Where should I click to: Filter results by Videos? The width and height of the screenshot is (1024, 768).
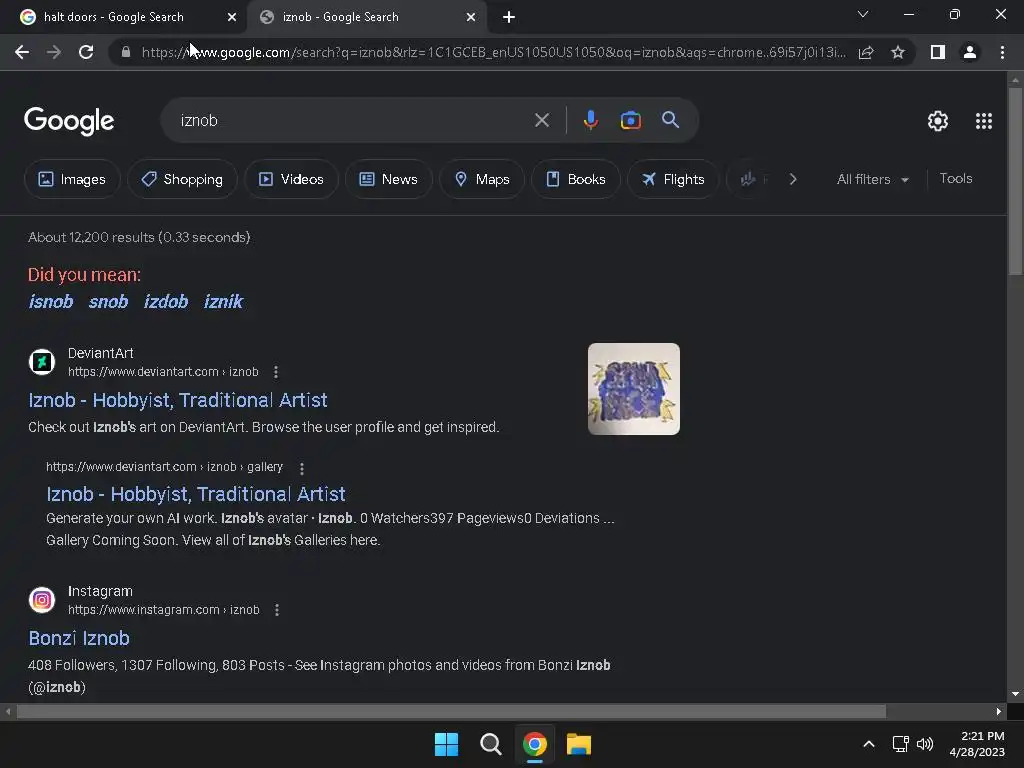tap(291, 179)
